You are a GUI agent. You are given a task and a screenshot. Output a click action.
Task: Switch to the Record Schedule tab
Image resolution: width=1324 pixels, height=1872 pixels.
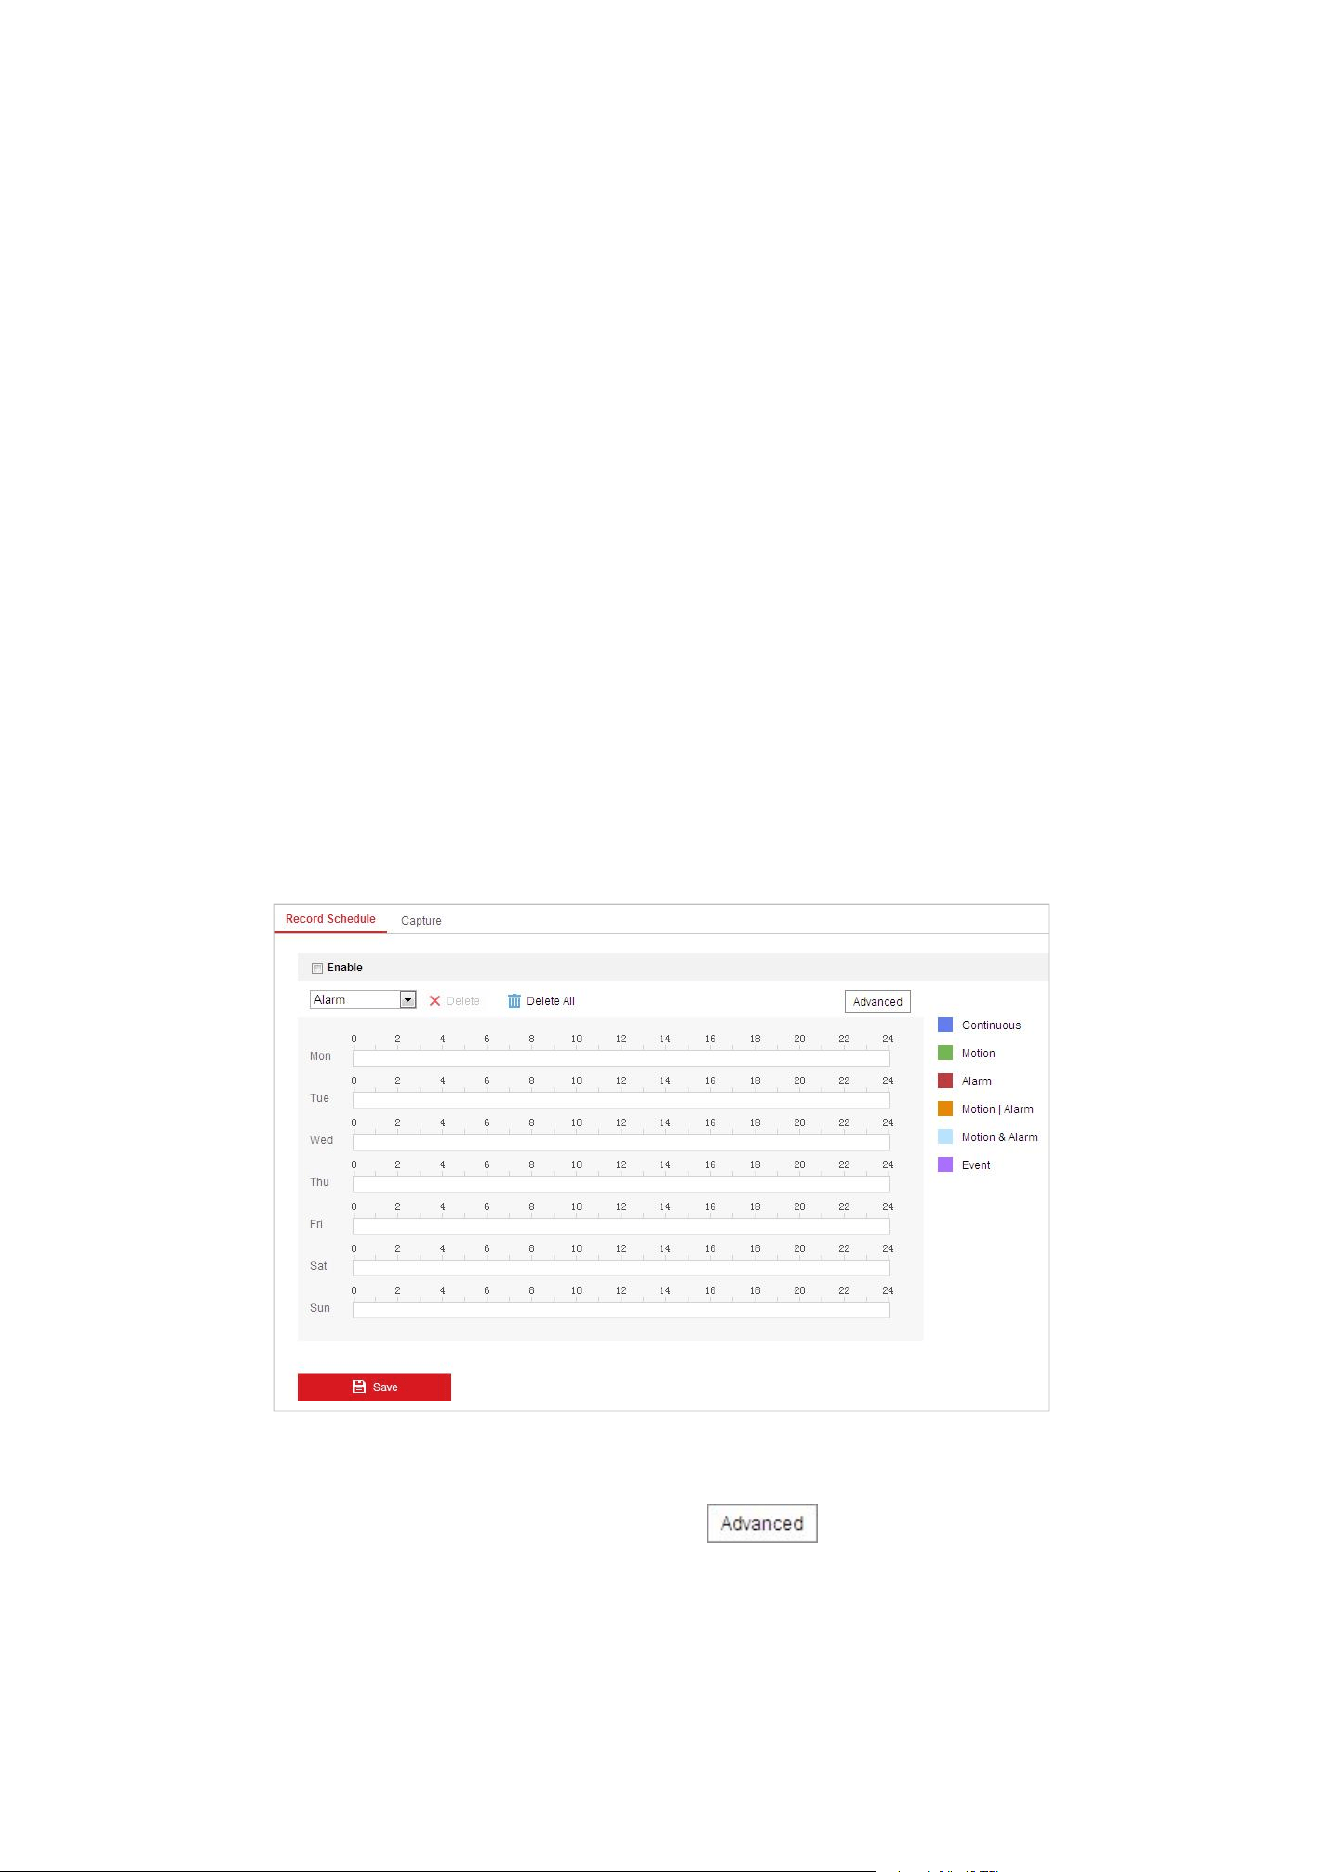tap(330, 919)
